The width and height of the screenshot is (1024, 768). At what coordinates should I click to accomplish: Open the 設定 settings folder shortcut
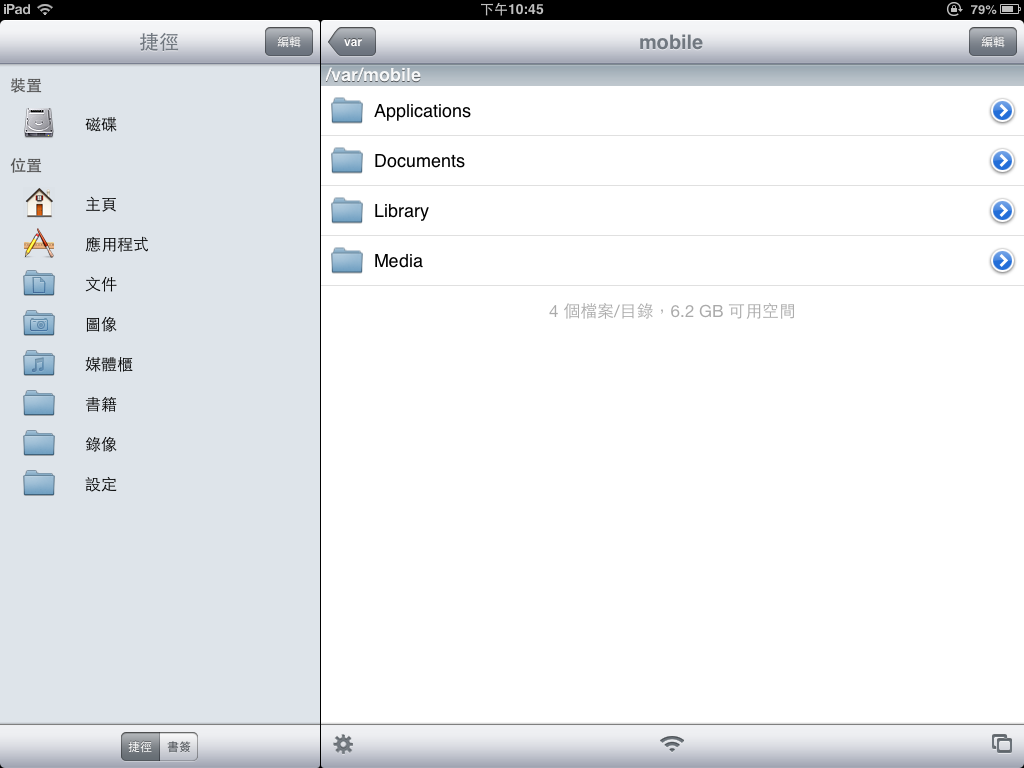tap(39, 484)
